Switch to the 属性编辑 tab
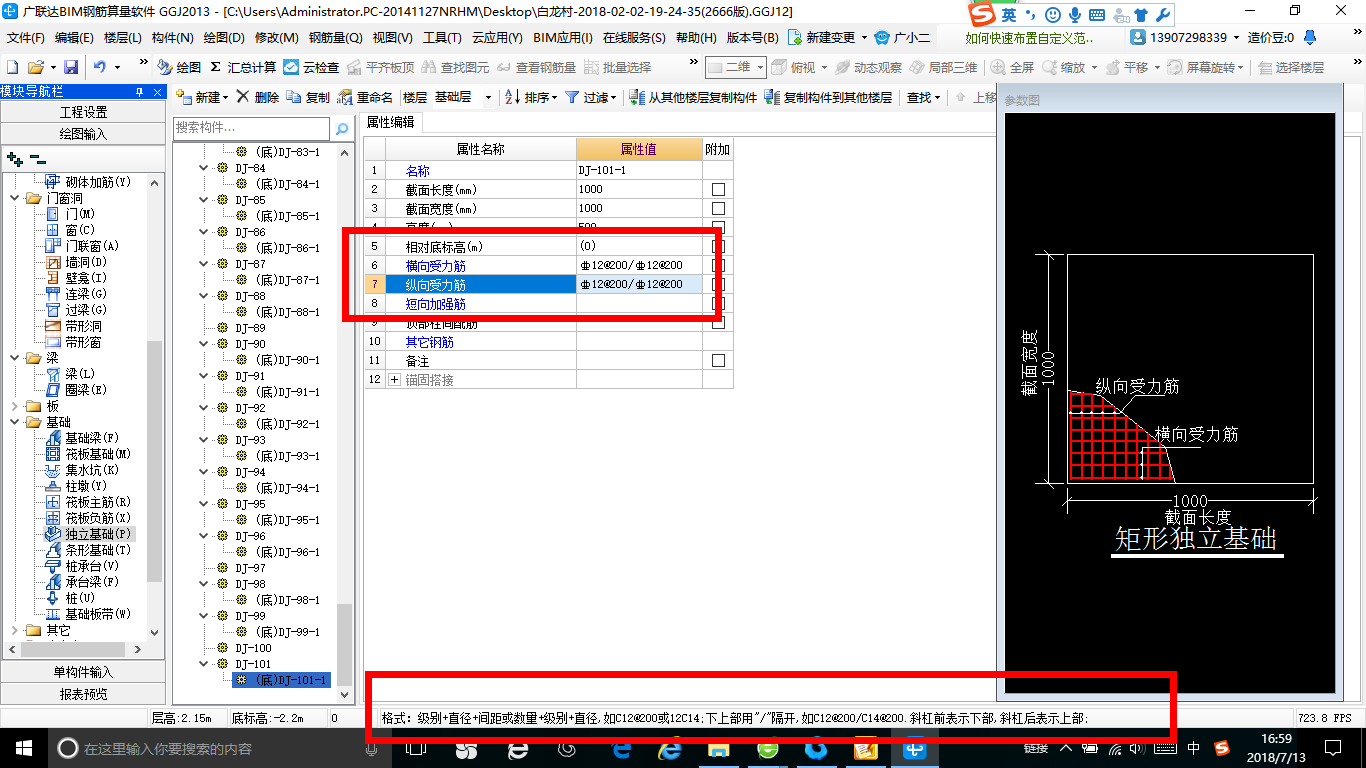The height and width of the screenshot is (768, 1366). coord(392,122)
